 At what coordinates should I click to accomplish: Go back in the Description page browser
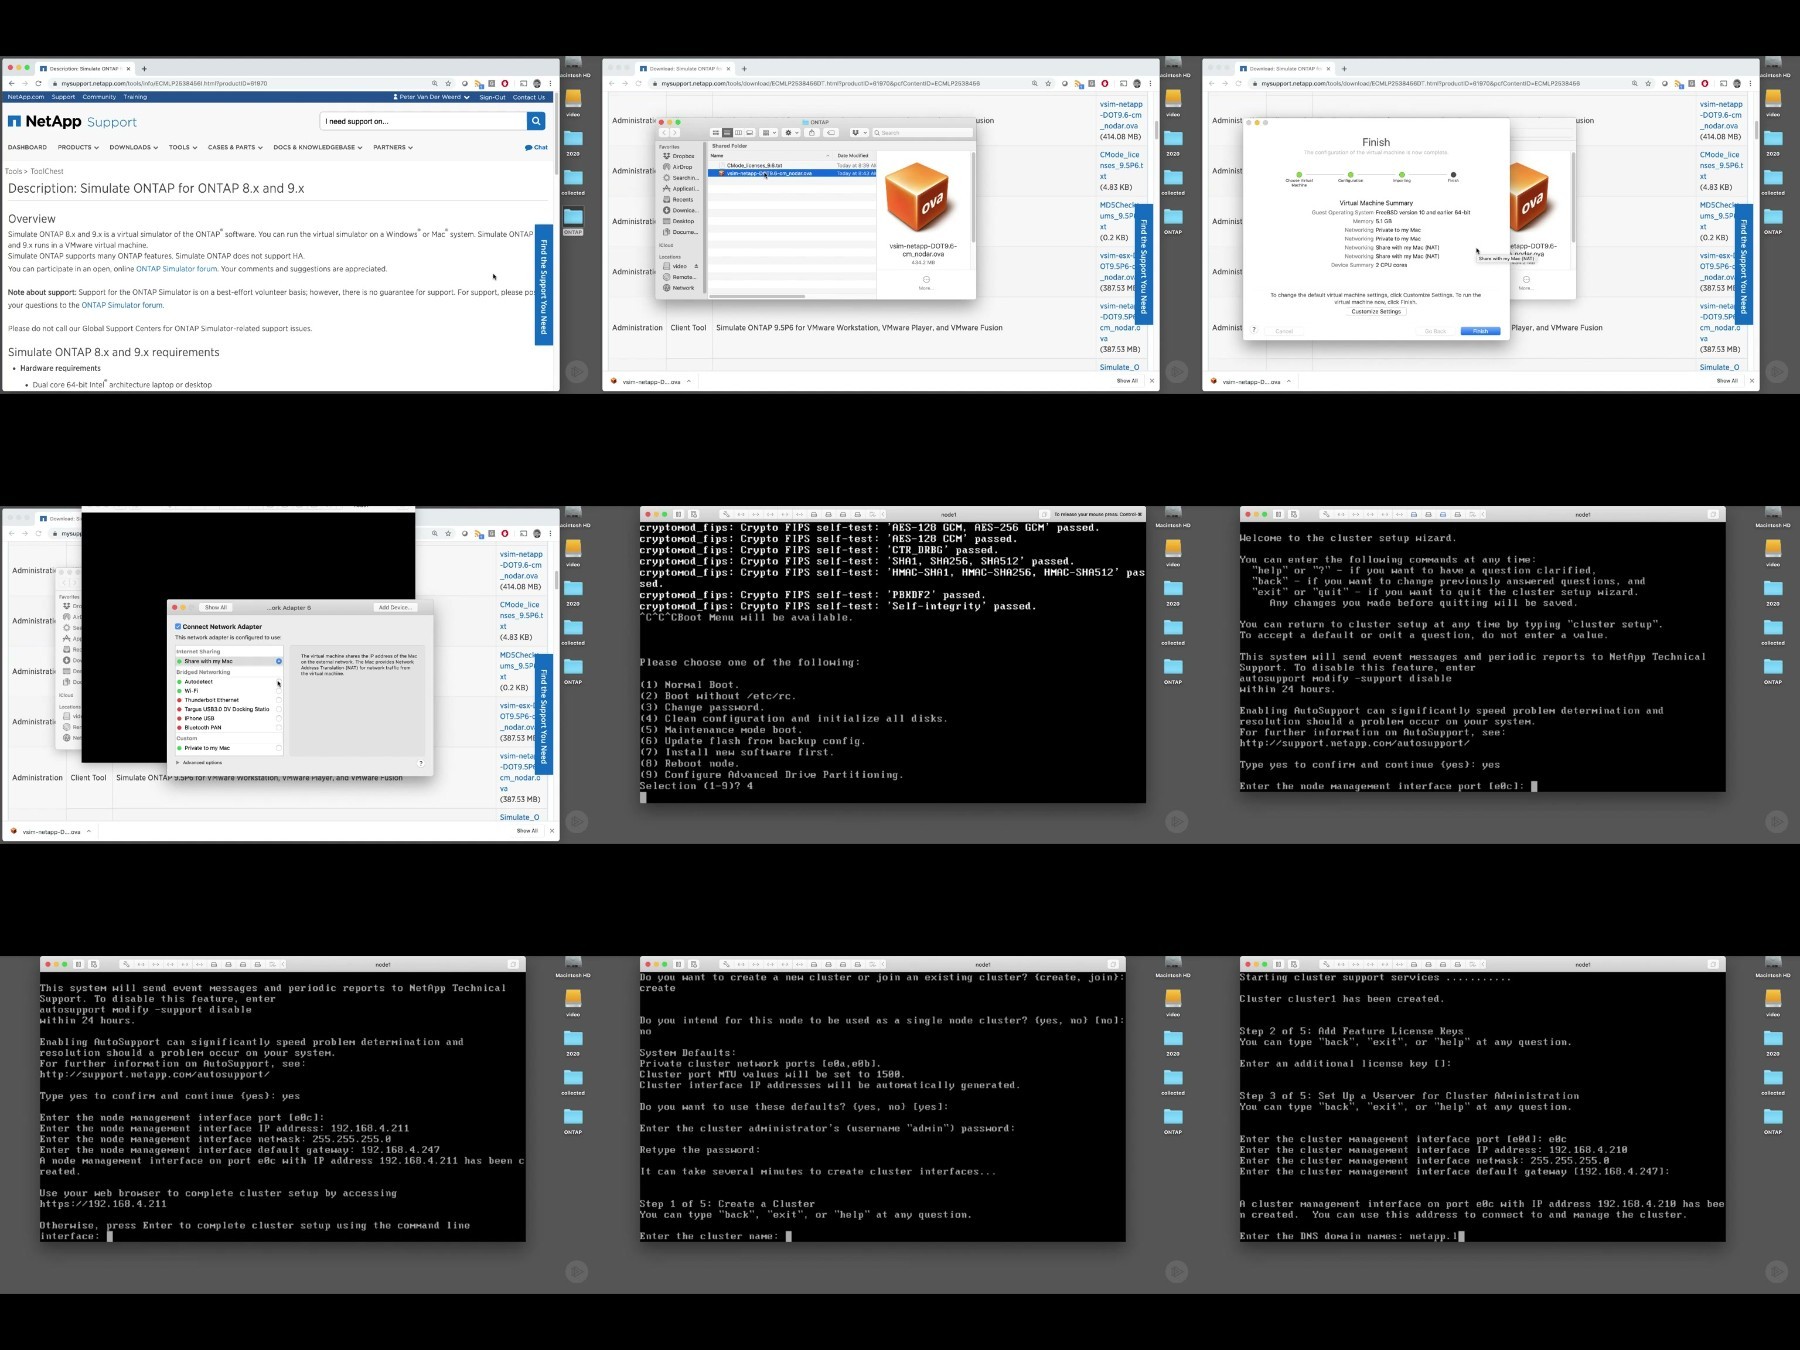(x=11, y=84)
